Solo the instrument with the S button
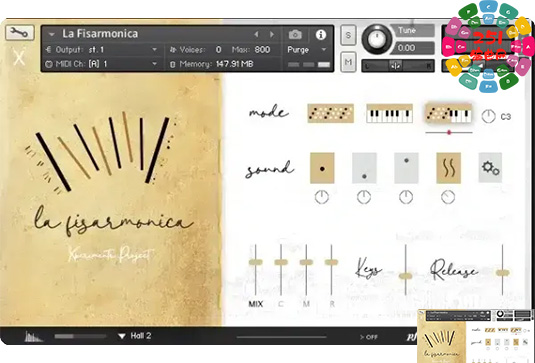535x363 pixels. [348, 35]
